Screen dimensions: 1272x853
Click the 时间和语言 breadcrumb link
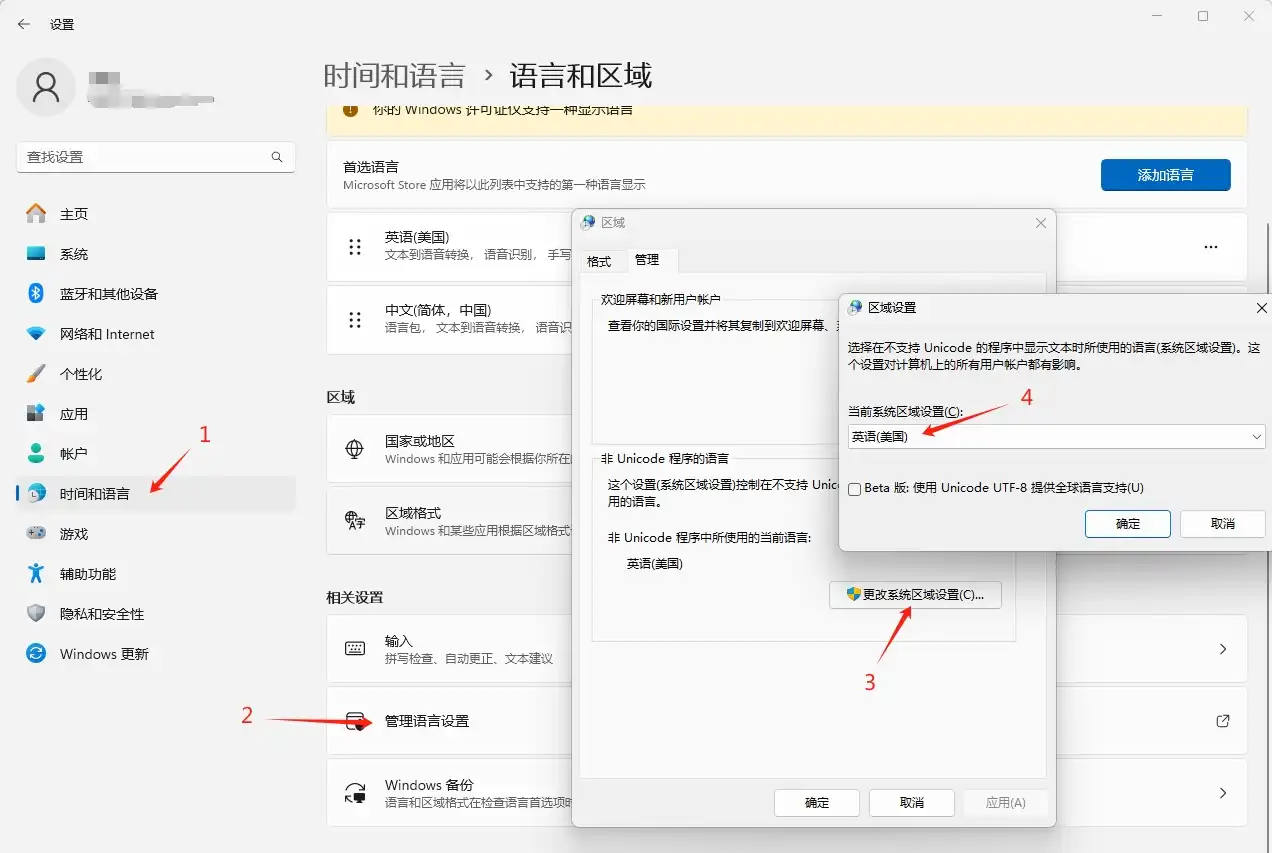(394, 76)
